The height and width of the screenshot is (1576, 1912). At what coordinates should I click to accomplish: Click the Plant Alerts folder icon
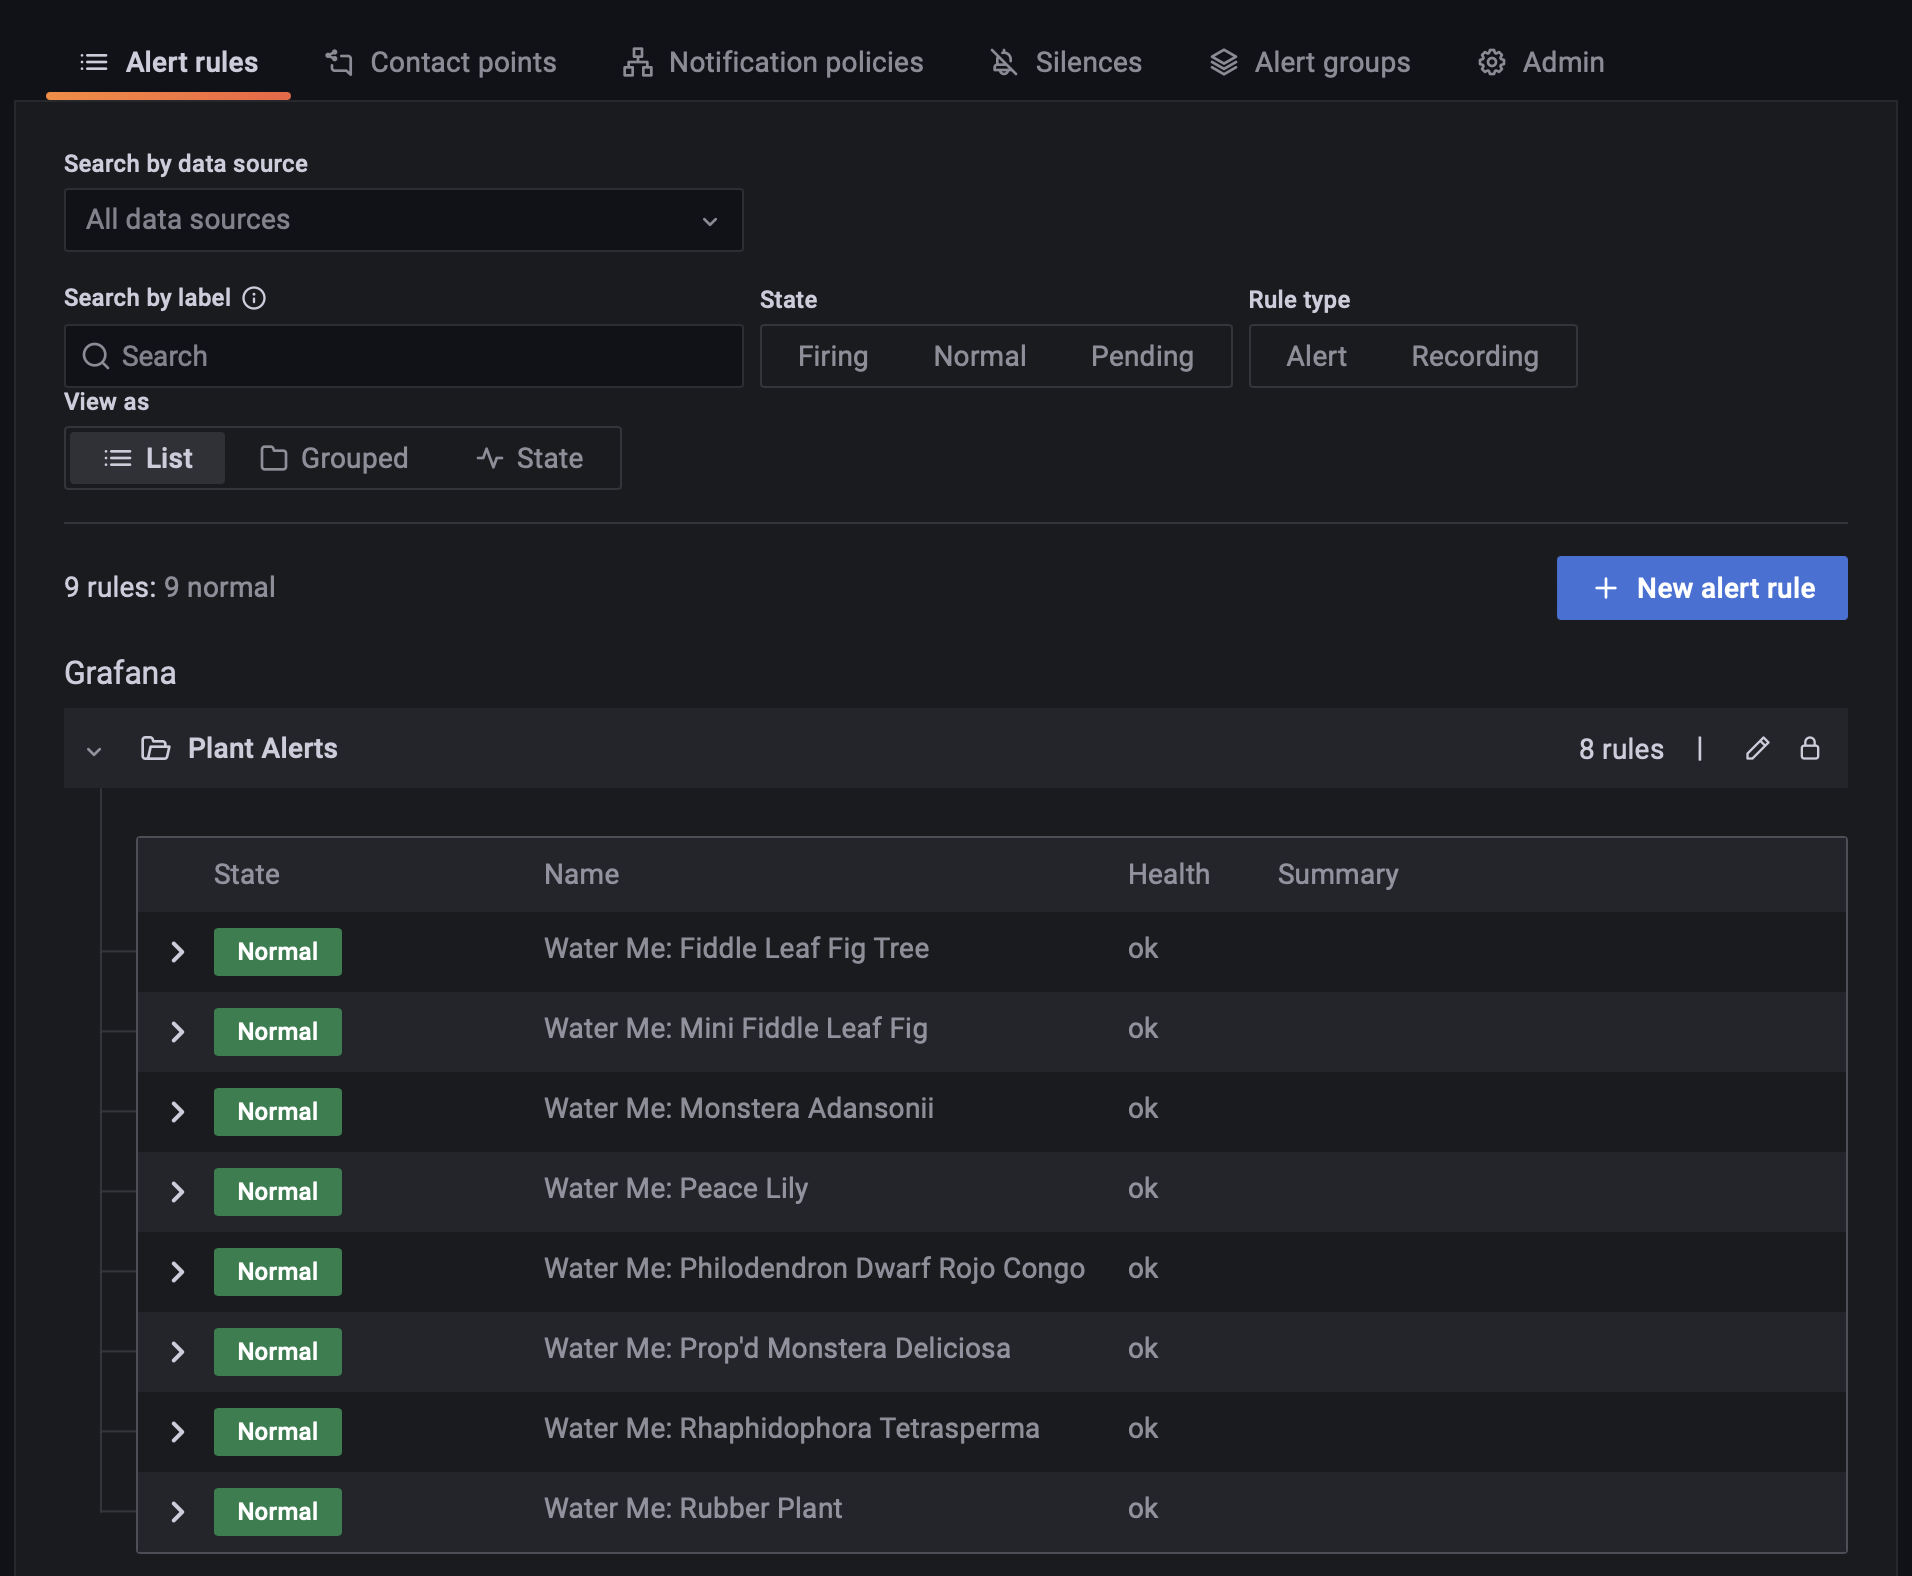pos(155,748)
